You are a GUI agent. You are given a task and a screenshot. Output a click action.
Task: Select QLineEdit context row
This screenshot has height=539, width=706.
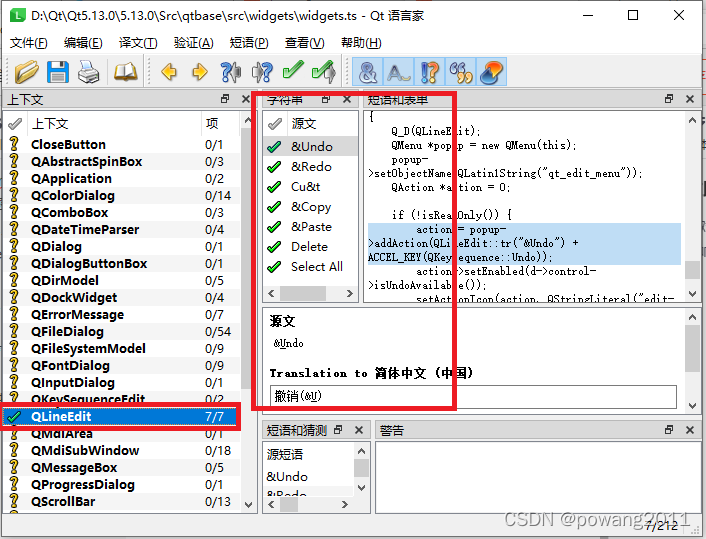coord(120,417)
